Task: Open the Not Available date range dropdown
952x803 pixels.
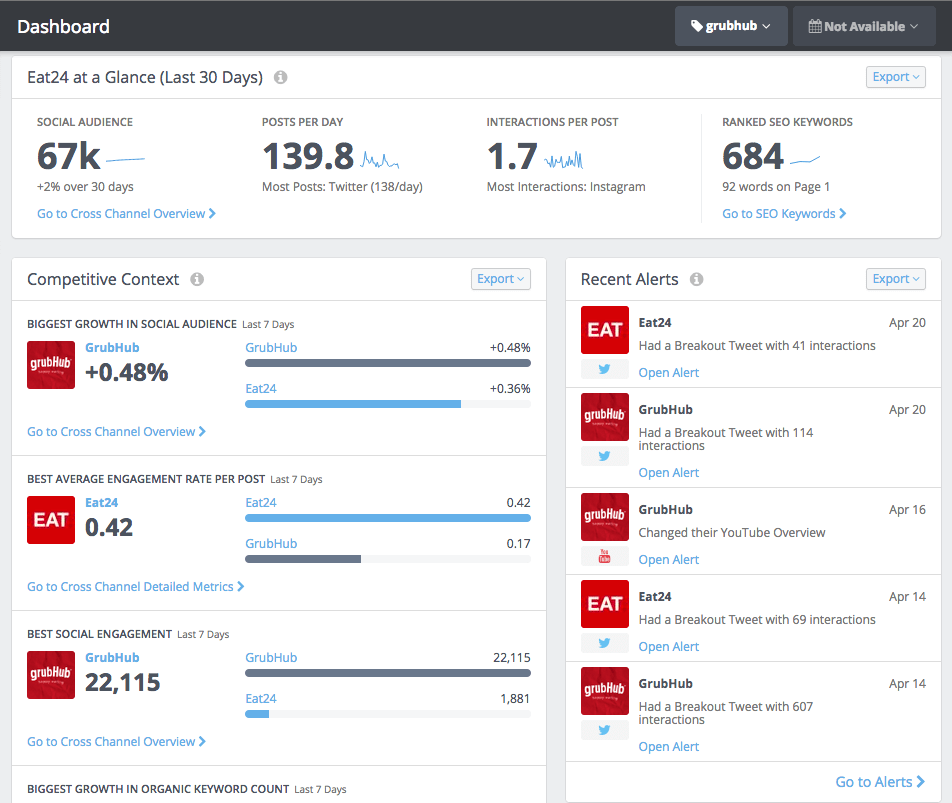Action: (863, 26)
